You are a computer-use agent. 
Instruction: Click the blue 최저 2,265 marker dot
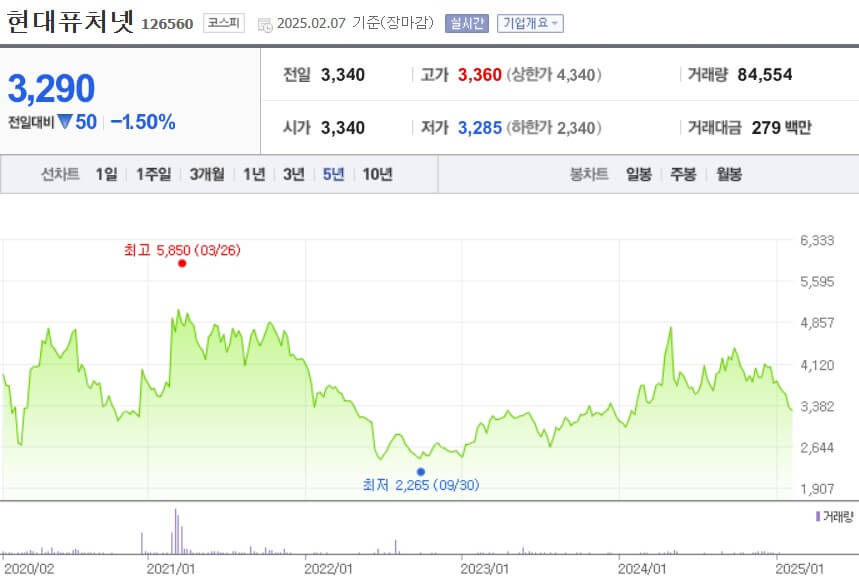coord(421,472)
